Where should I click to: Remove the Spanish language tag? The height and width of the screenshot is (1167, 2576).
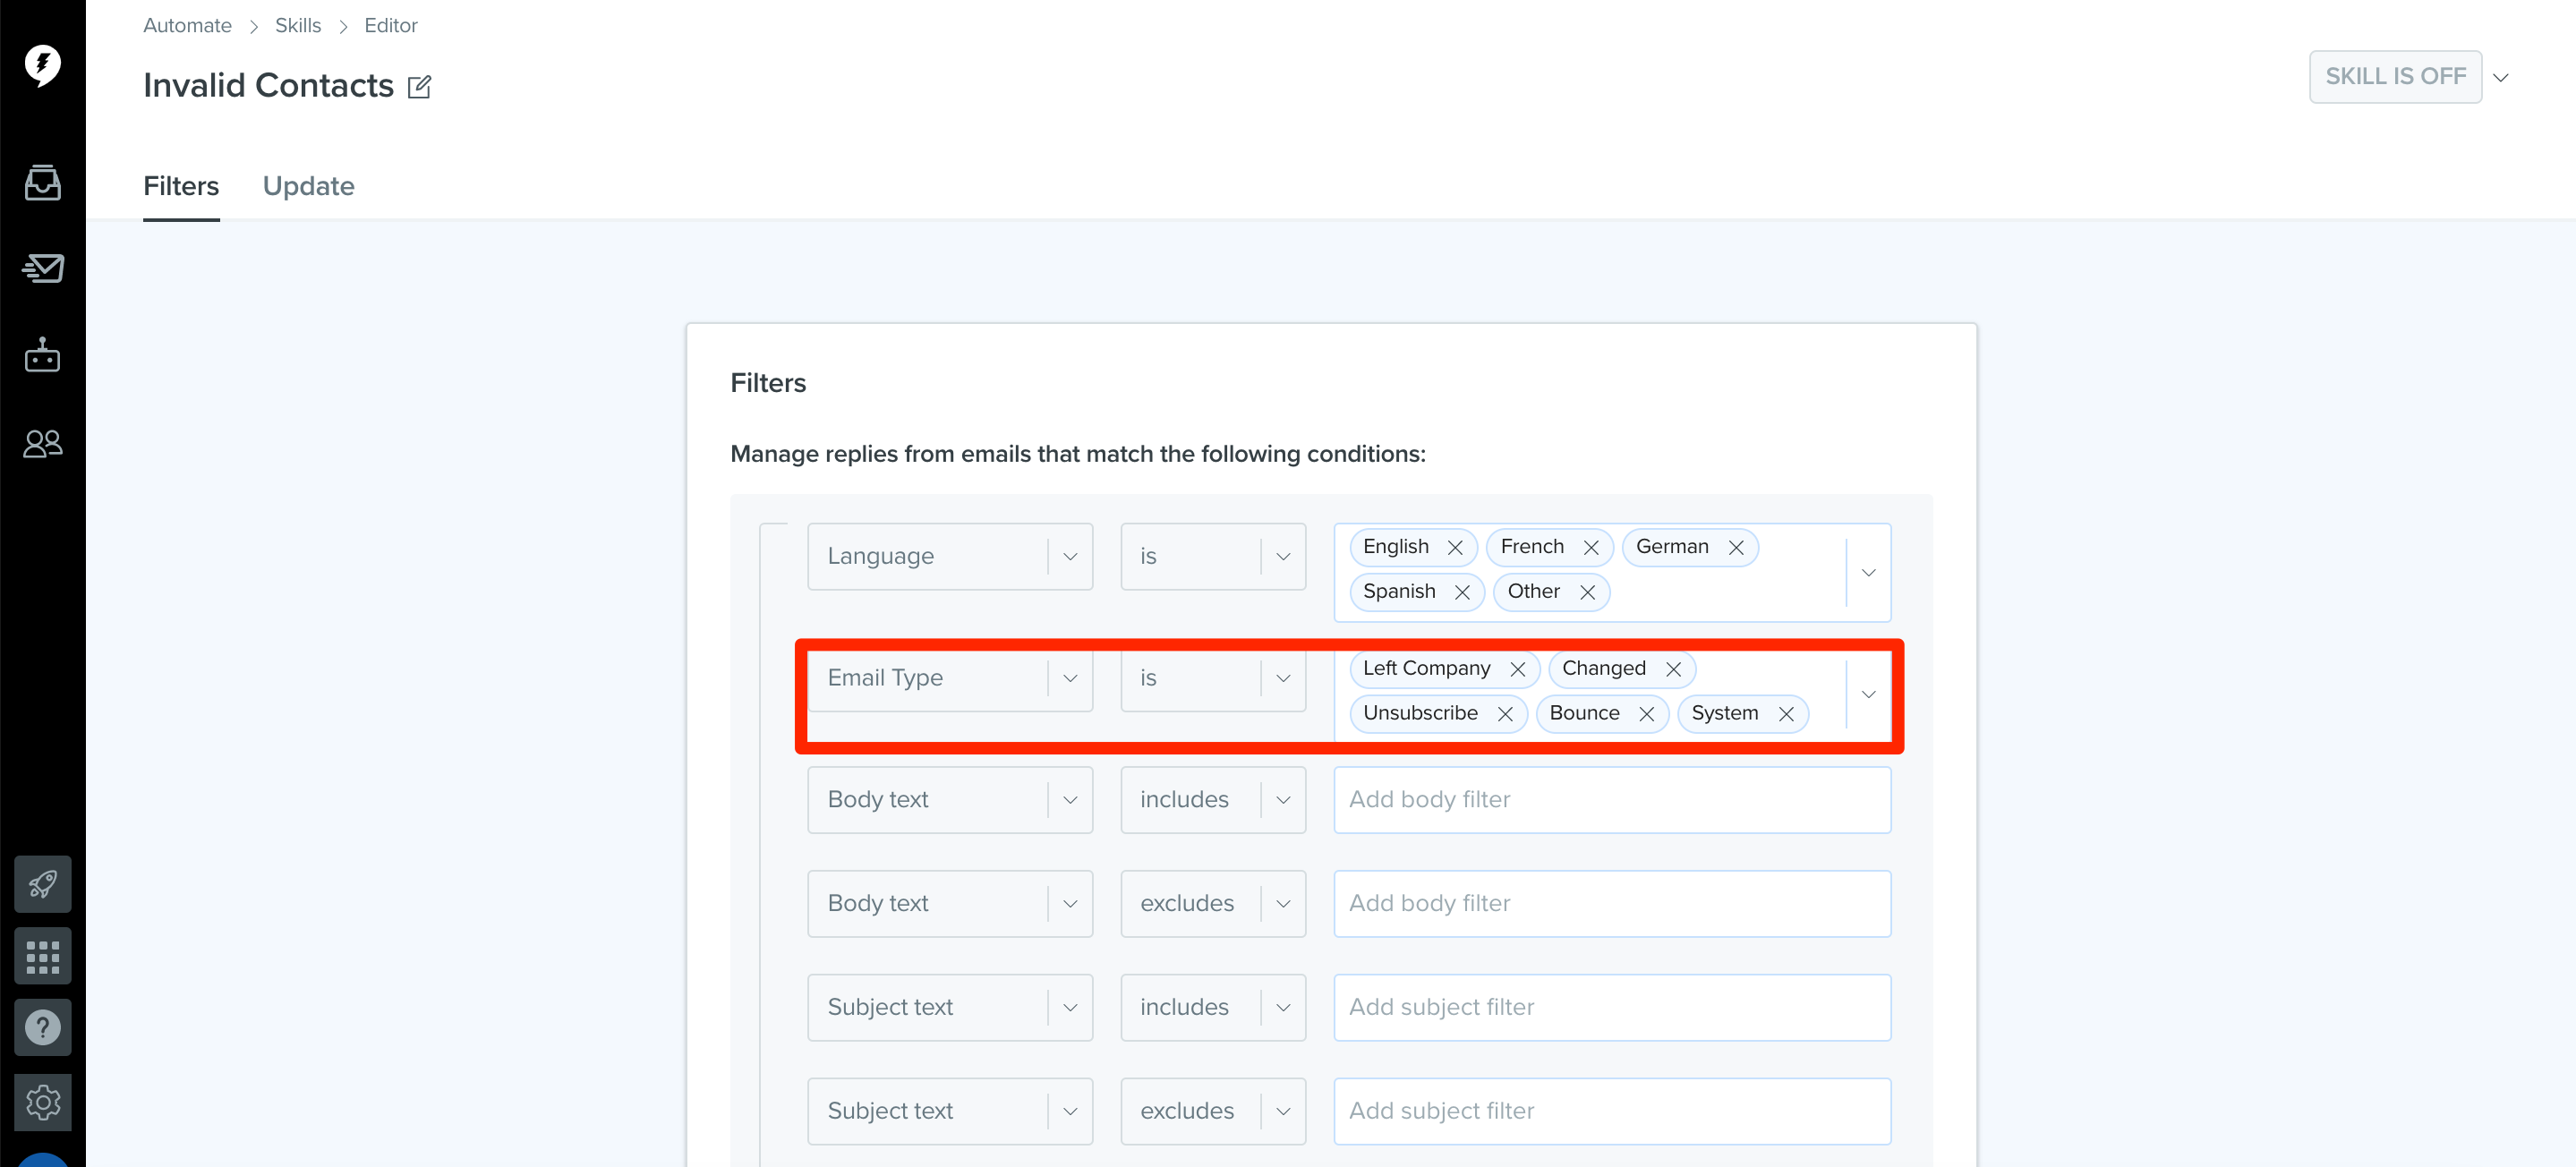[x=1462, y=593]
